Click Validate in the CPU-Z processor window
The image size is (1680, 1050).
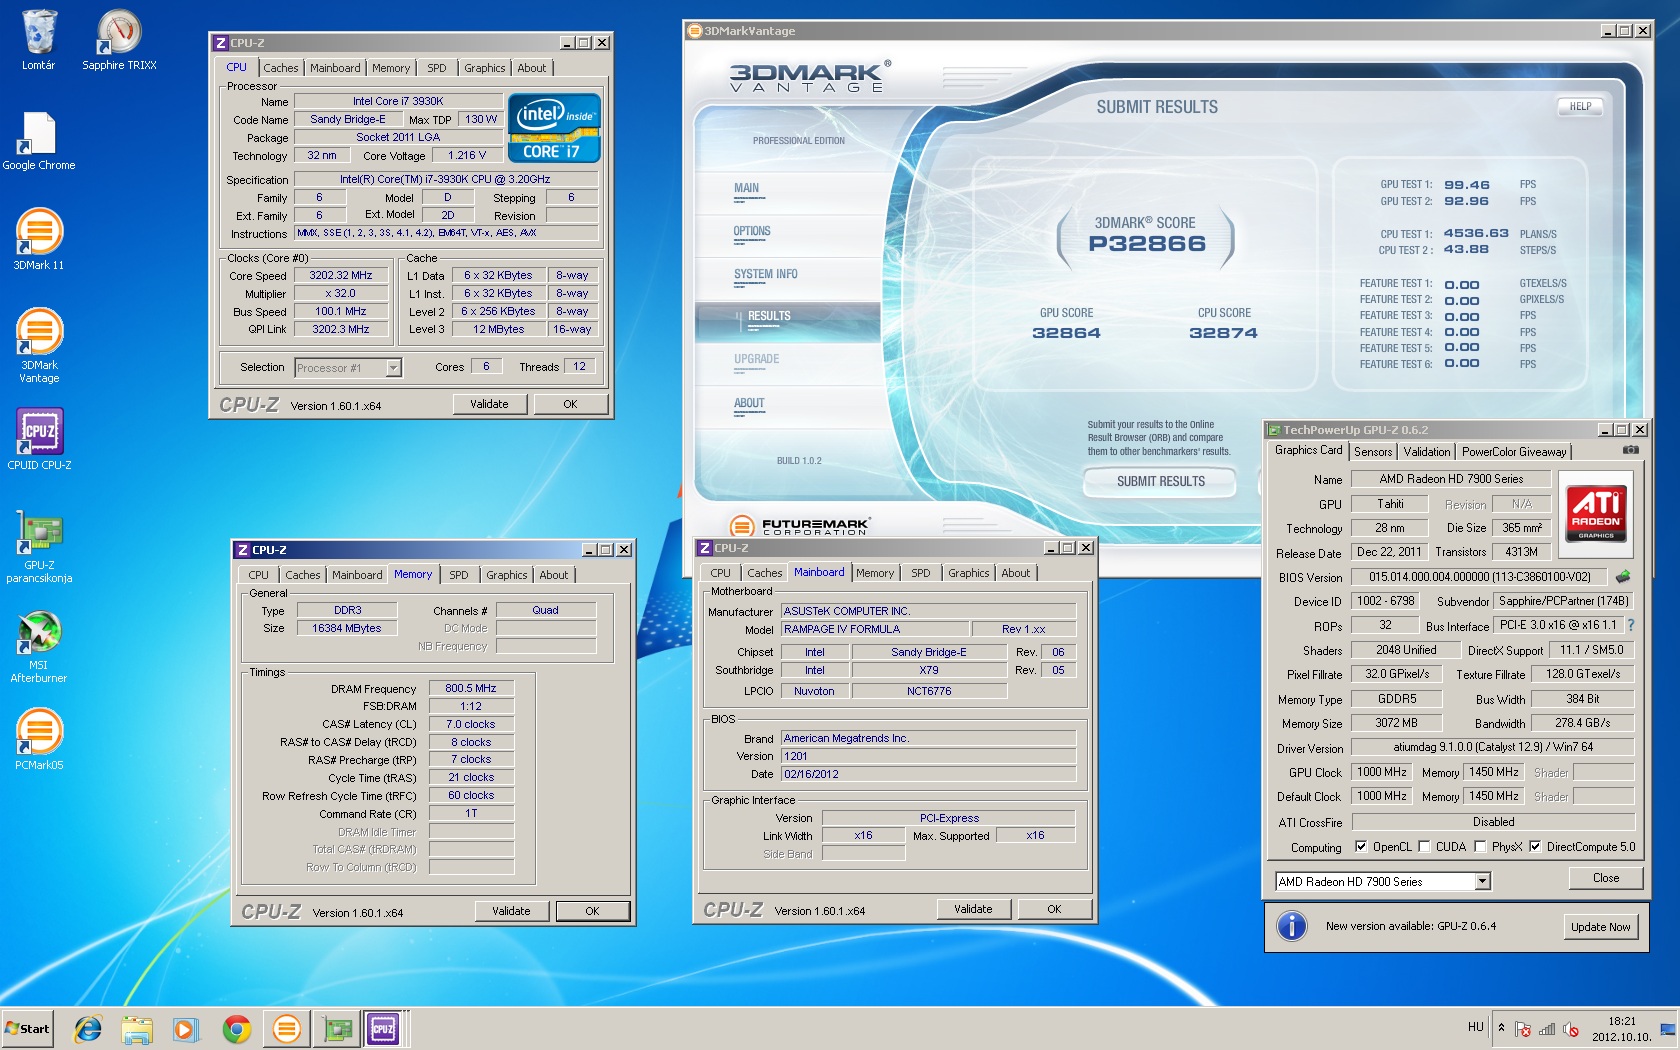[489, 404]
